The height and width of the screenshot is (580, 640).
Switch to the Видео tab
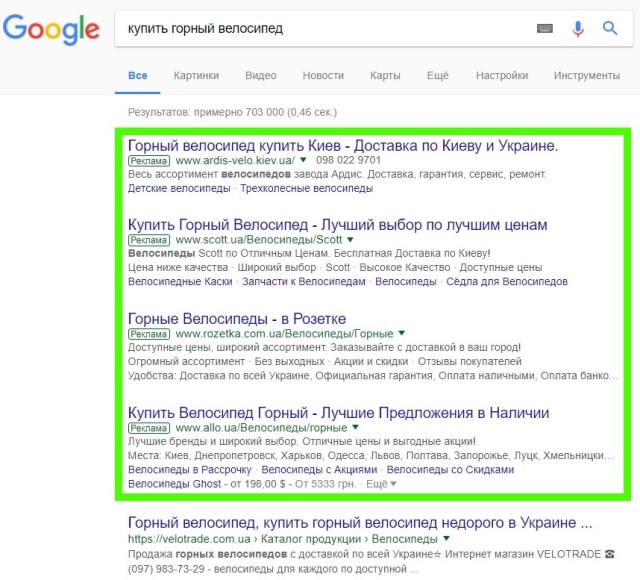(x=260, y=76)
